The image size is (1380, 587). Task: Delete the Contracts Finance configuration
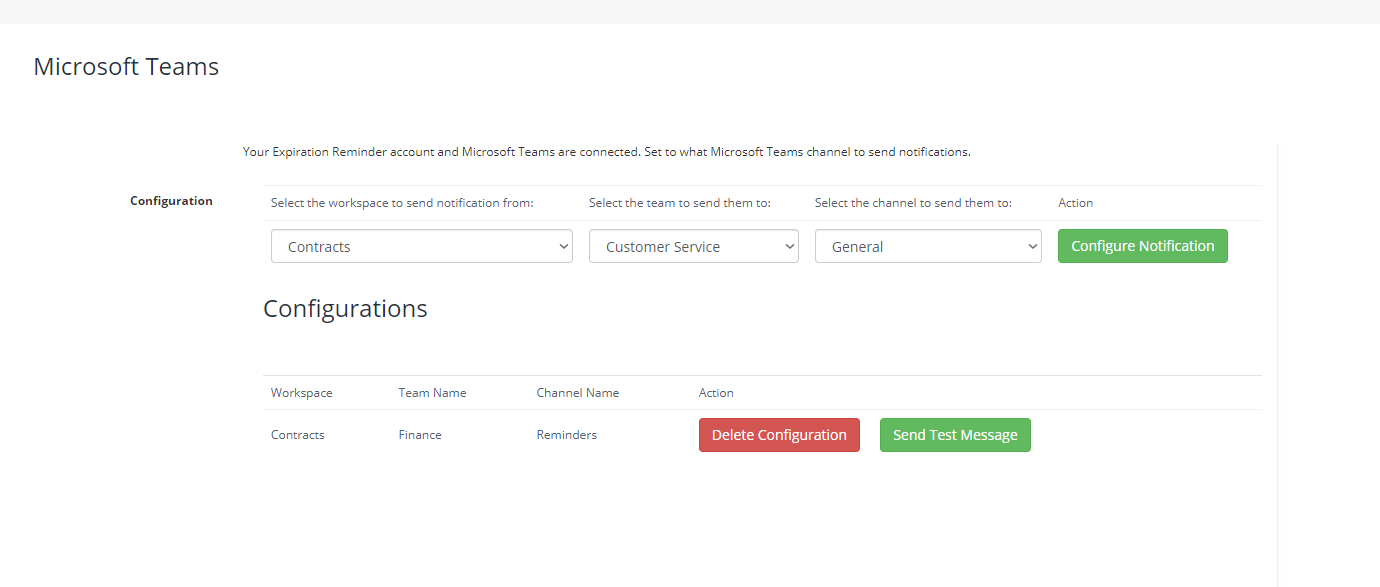pyautogui.click(x=779, y=435)
